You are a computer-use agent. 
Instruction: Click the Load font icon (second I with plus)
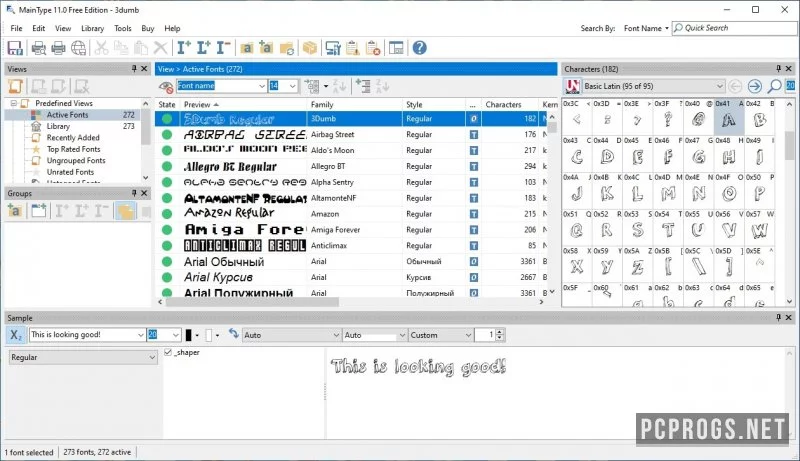pos(204,48)
